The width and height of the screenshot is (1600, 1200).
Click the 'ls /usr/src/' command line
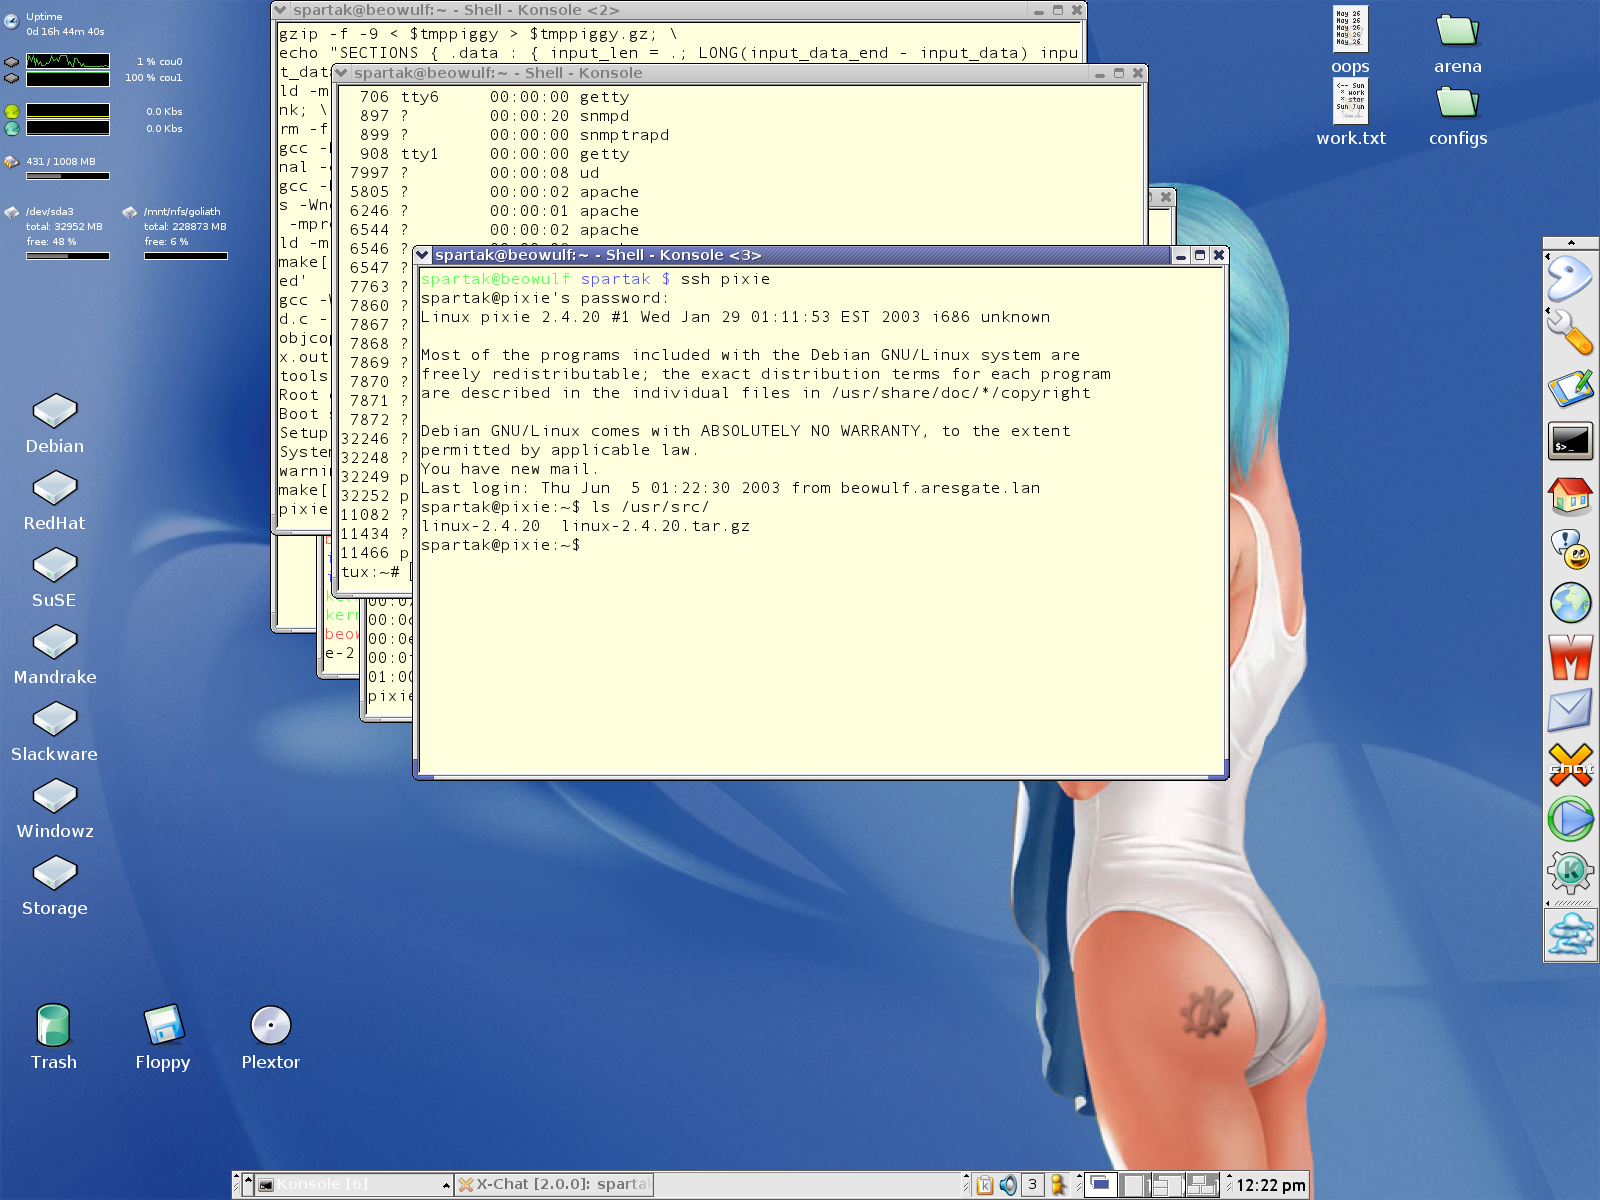tap(564, 507)
